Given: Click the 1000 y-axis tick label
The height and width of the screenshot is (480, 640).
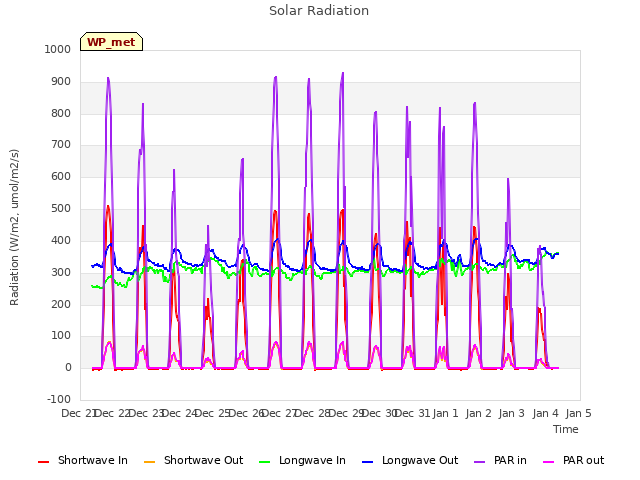Looking at the screenshot, I should click(58, 49).
